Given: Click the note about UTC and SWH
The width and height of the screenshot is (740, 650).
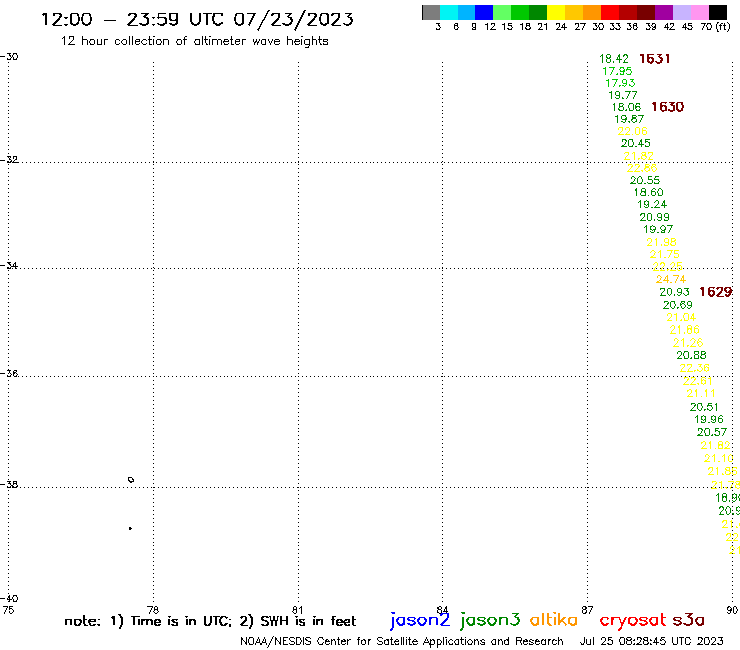Looking at the screenshot, I should (210, 621).
